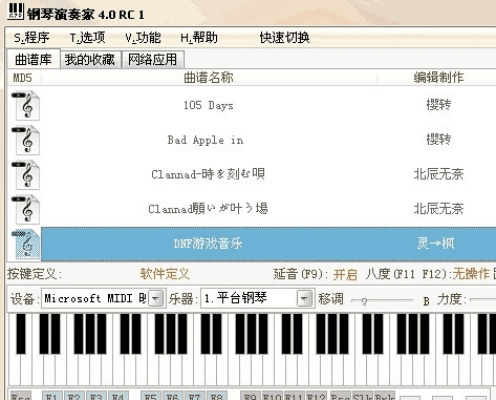Select the Clannad-時を刻む唄 score
Image resolution: width=496 pixels, height=400 pixels.
coord(208,174)
